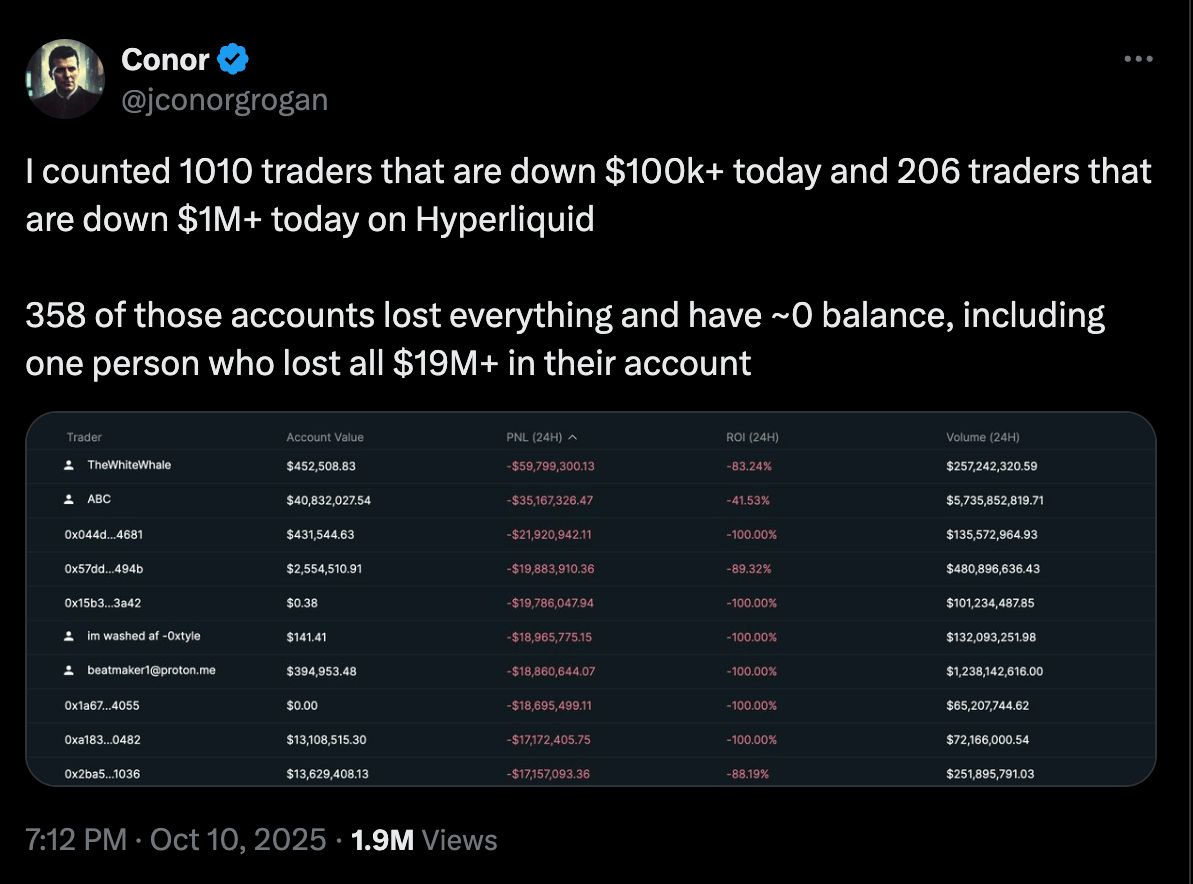Sort by Volume (24H) column header
The image size is (1193, 884).
[x=982, y=437]
